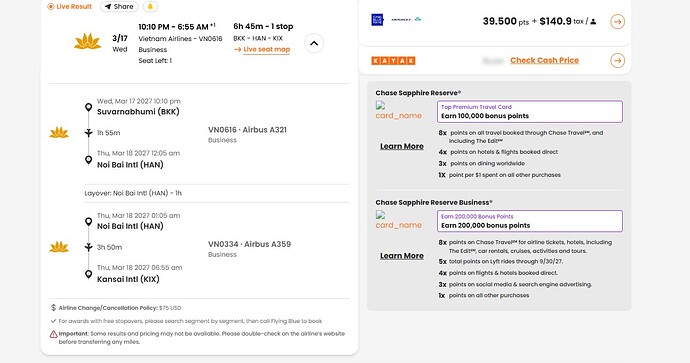Click the Vietnam Airlines lotus logo at top
This screenshot has width=690, height=363.
[87, 42]
